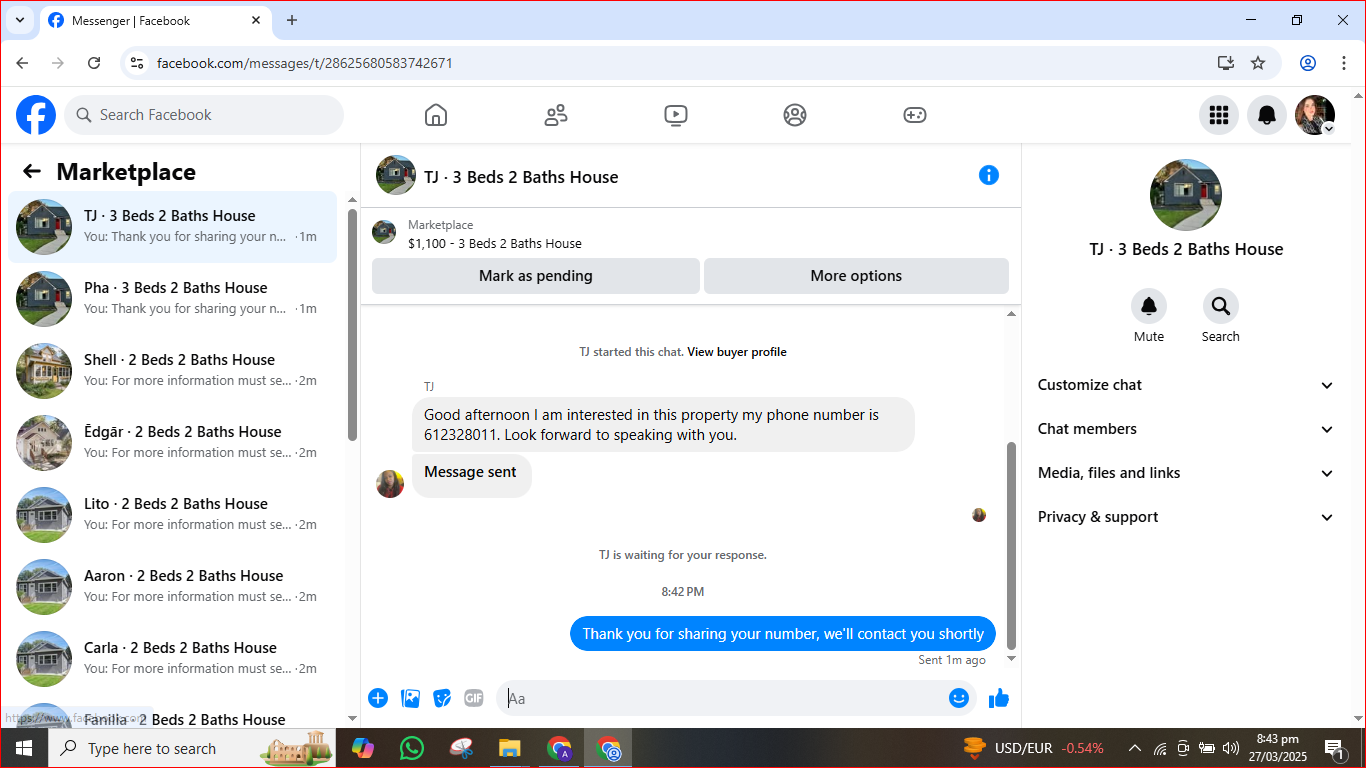Open the large house thumbnail in right panel
This screenshot has height=768, width=1366.
point(1186,195)
